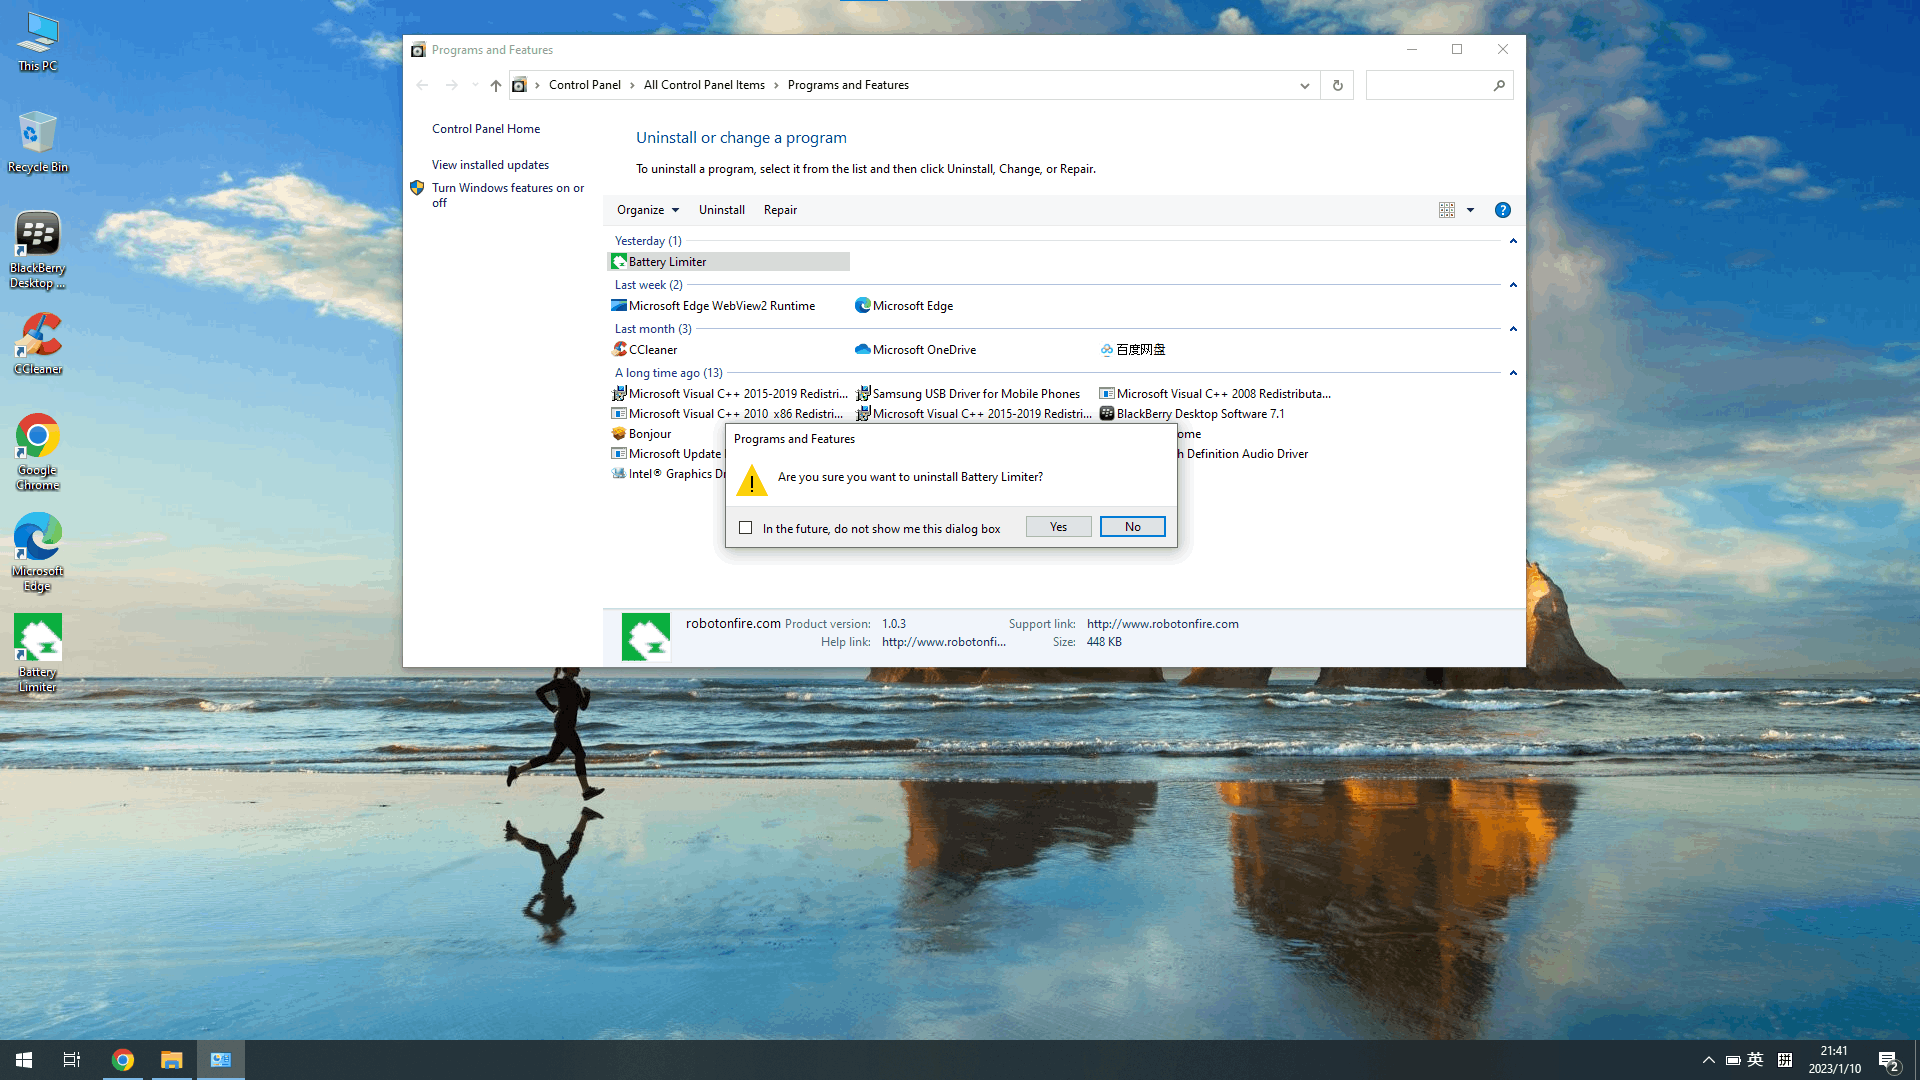
Task: Click the search magnifier icon
Action: pos(1499,85)
